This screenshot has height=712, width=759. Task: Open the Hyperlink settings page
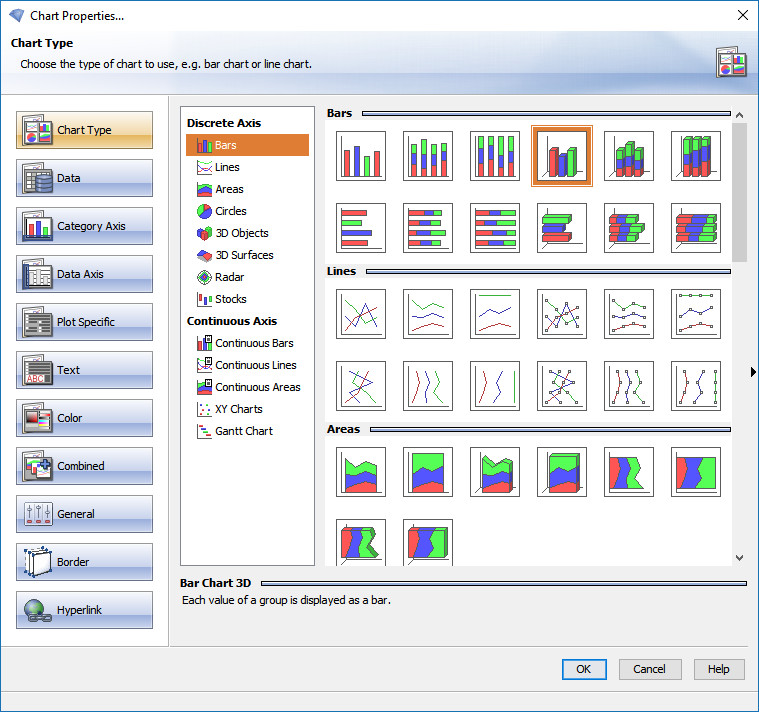coord(85,610)
